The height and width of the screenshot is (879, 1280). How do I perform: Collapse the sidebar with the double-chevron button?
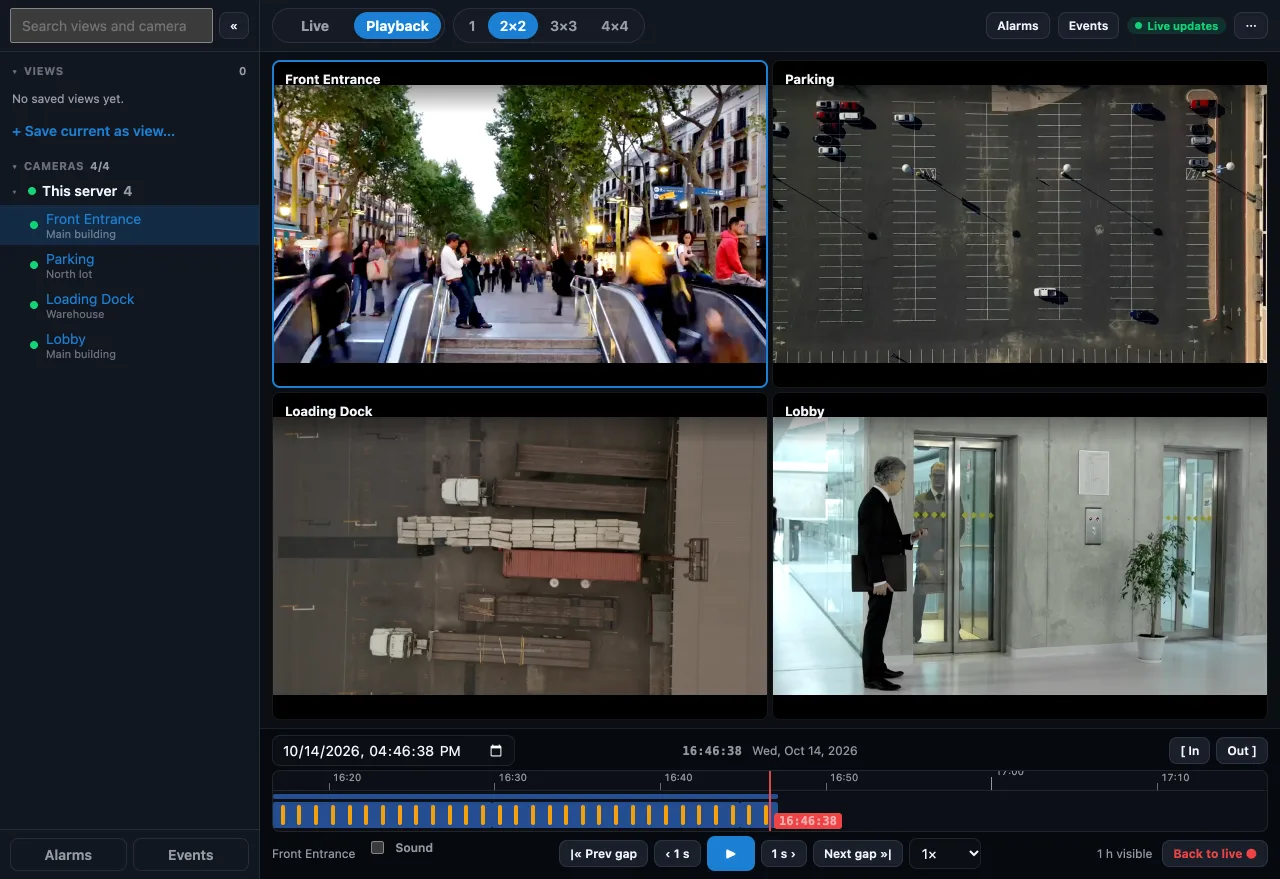234,26
